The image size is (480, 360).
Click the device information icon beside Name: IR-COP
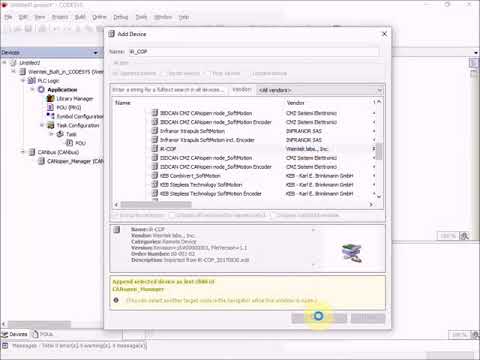[117, 230]
